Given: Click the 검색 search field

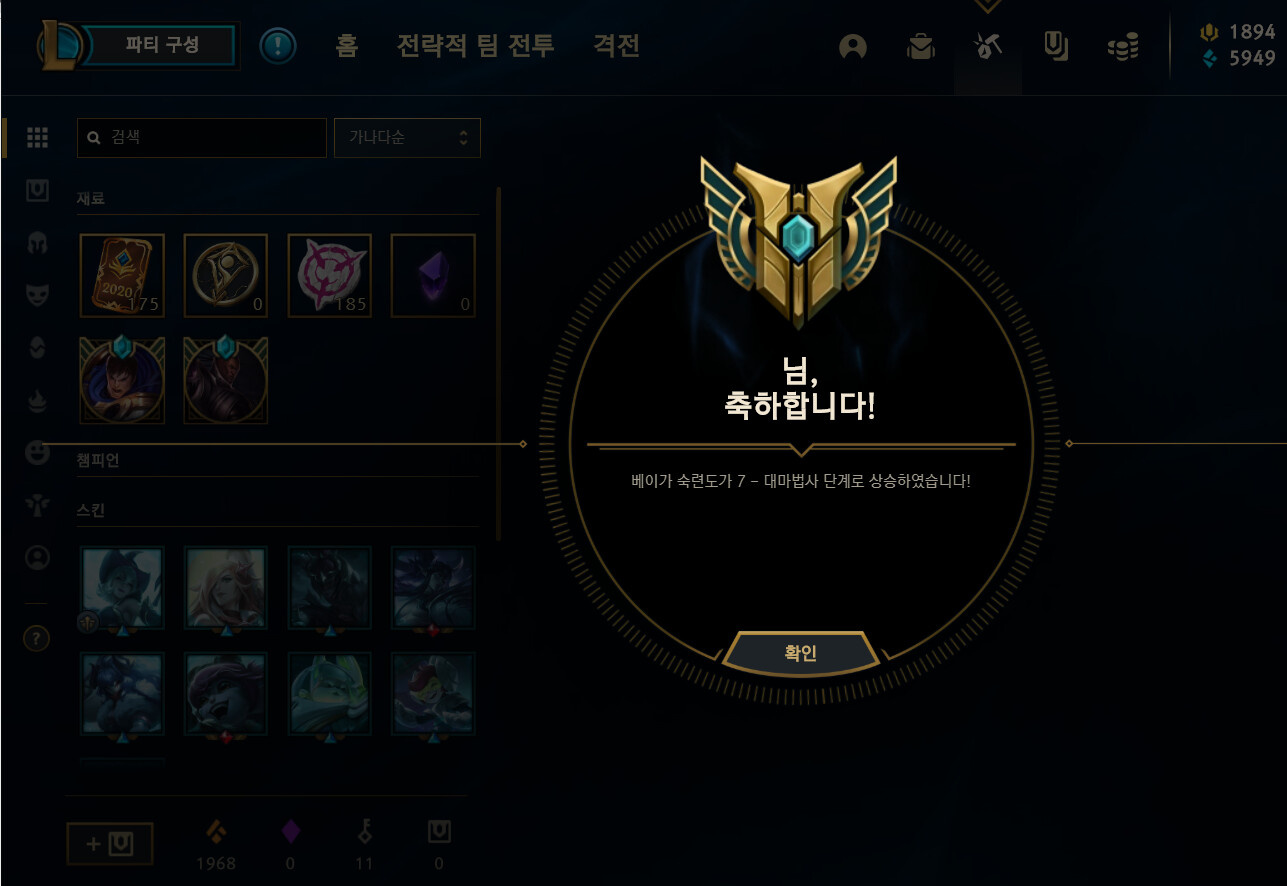Looking at the screenshot, I should click(202, 138).
